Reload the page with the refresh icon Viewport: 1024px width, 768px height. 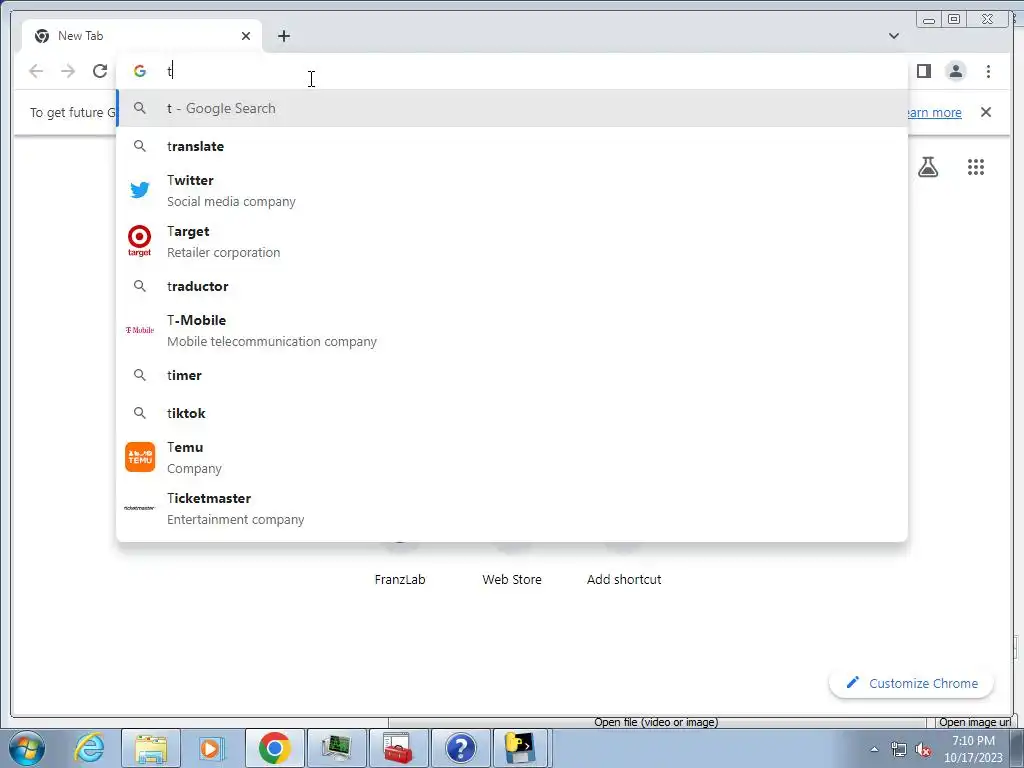[x=100, y=71]
